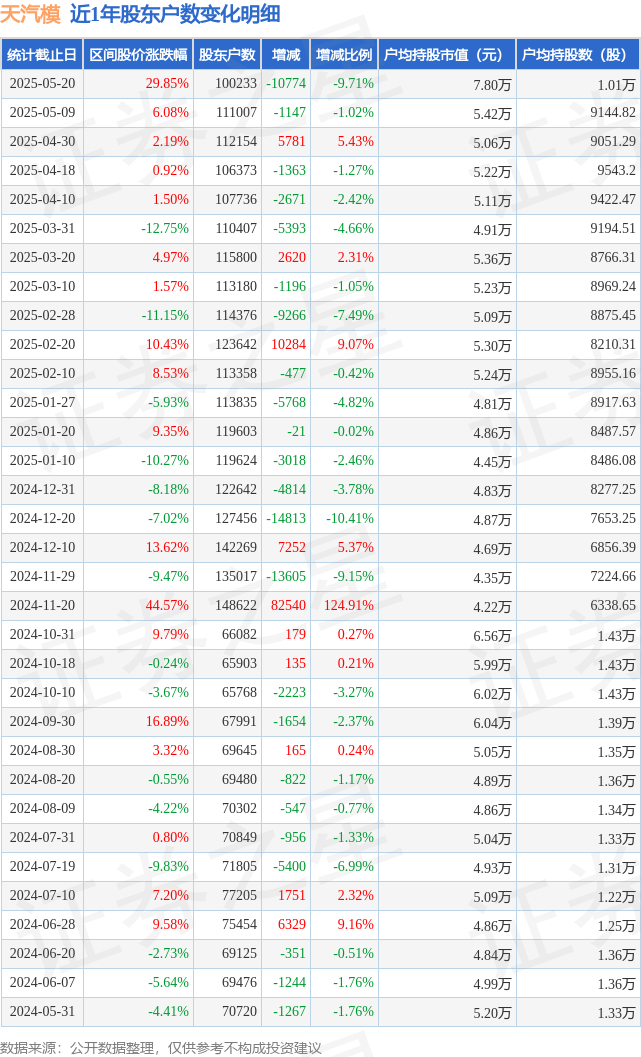Select the 2025-05-20 date cell
The height and width of the screenshot is (1057, 641).
point(42,84)
